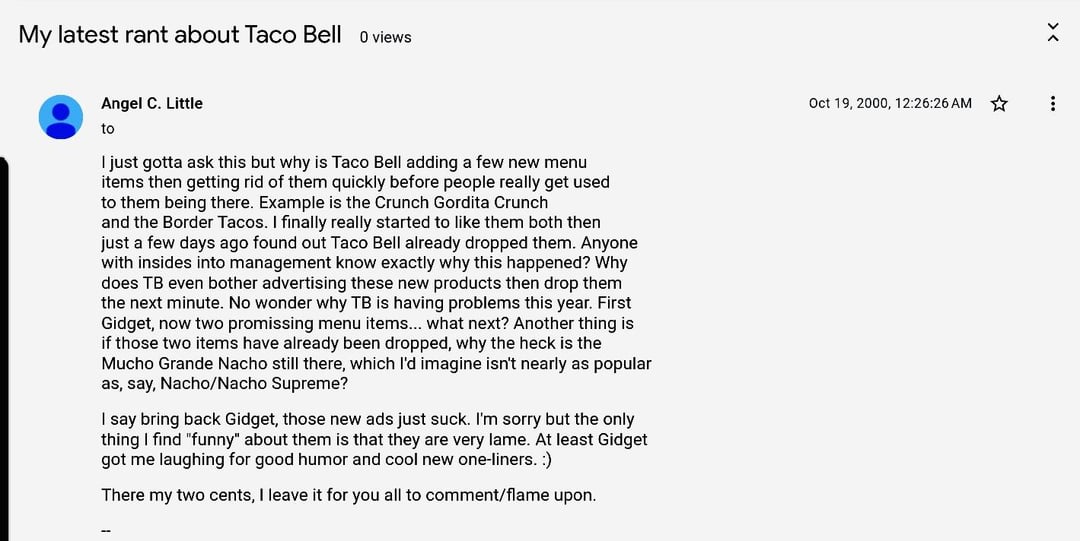Click Angel C. Little's profile avatar

pos(61,117)
